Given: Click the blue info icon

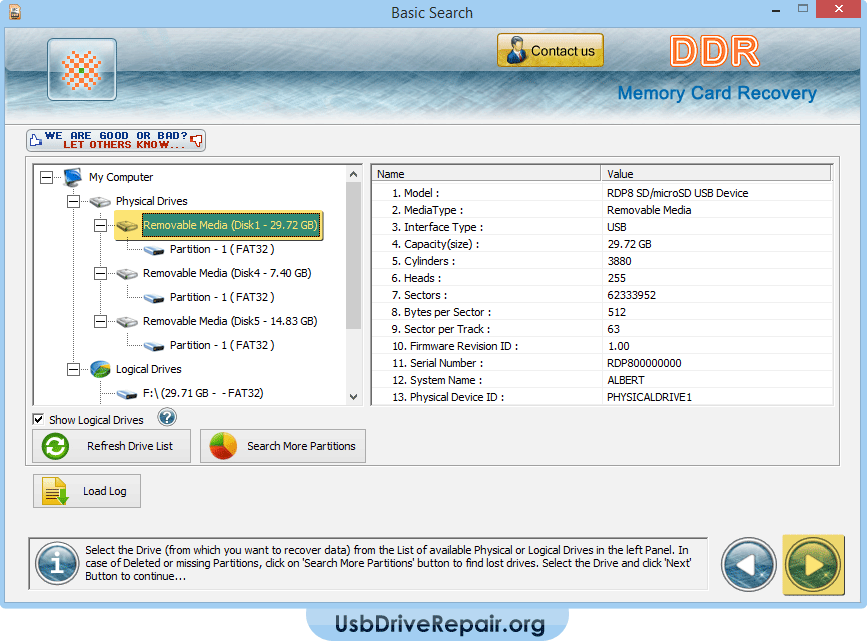Looking at the screenshot, I should (x=57, y=564).
